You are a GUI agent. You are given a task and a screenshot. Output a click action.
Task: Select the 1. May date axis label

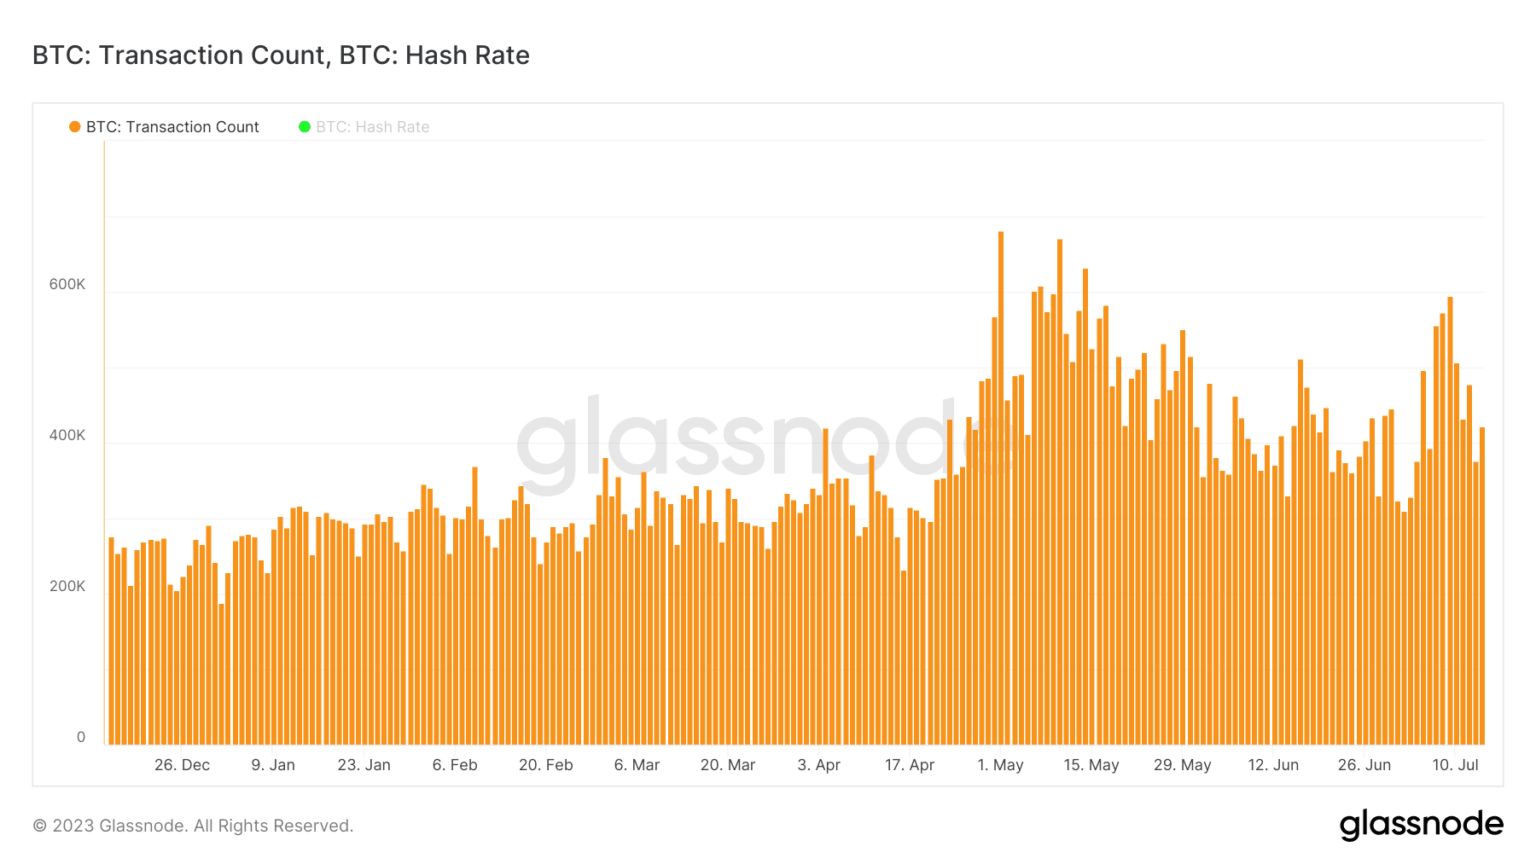click(1000, 765)
